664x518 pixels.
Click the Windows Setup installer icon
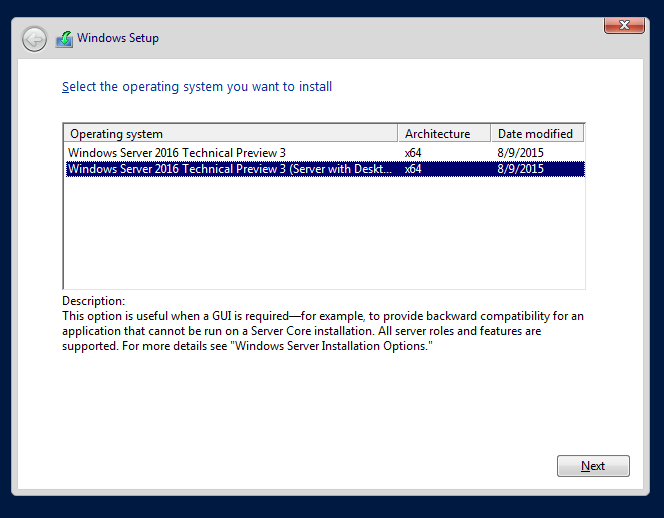click(64, 39)
